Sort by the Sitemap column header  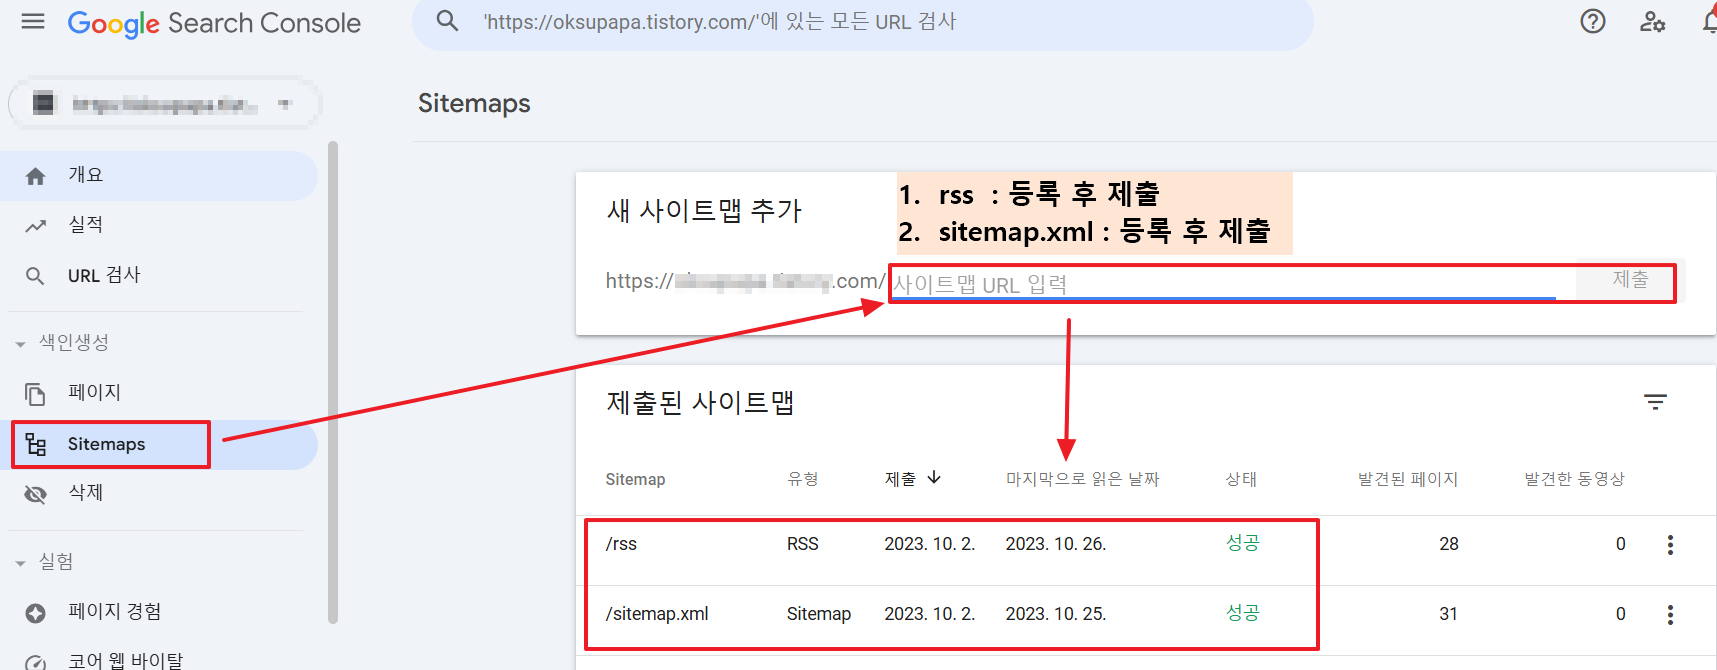[635, 479]
